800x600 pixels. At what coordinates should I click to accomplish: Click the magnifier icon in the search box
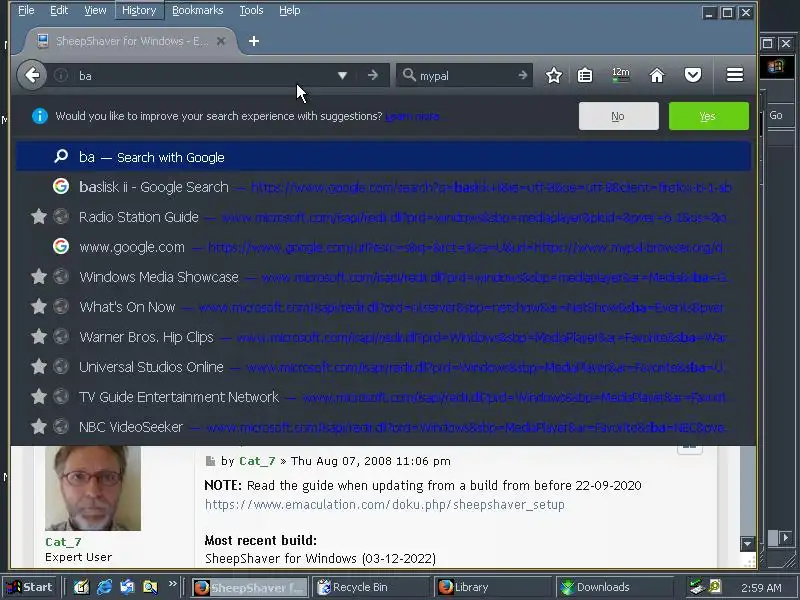click(409, 76)
